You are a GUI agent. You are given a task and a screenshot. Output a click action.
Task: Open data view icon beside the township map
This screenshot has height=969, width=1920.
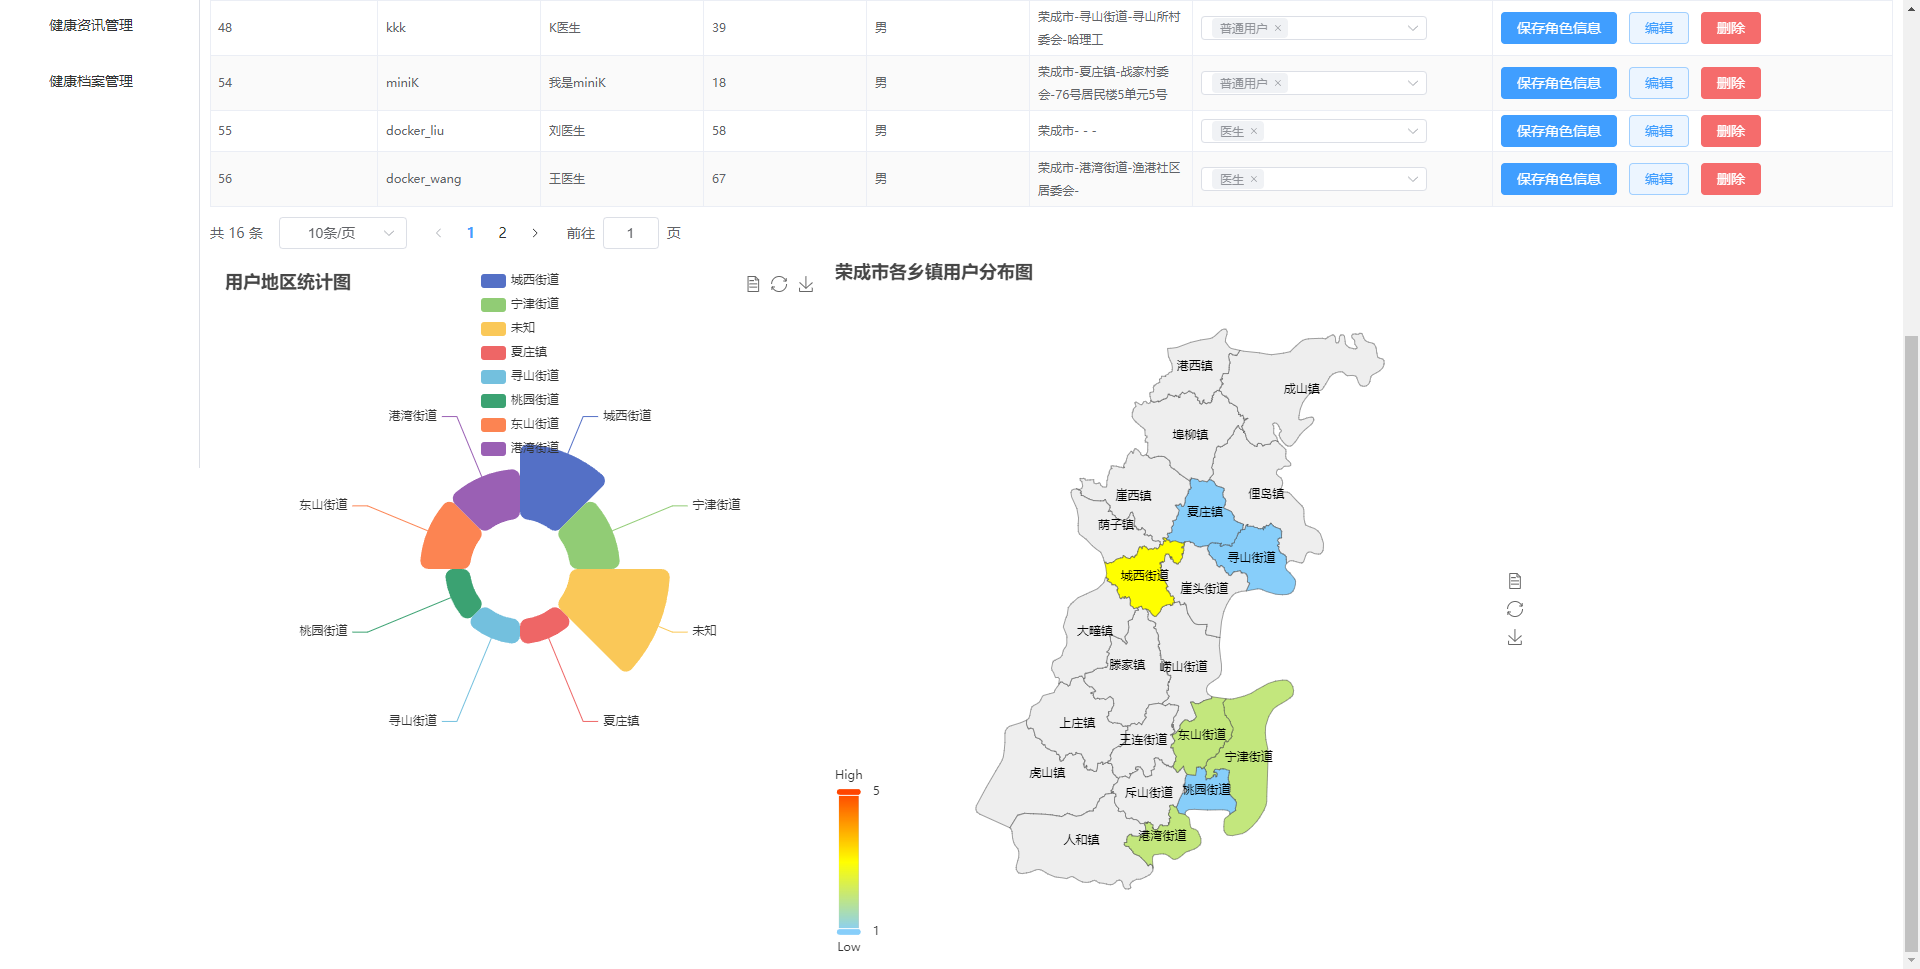[1515, 581]
